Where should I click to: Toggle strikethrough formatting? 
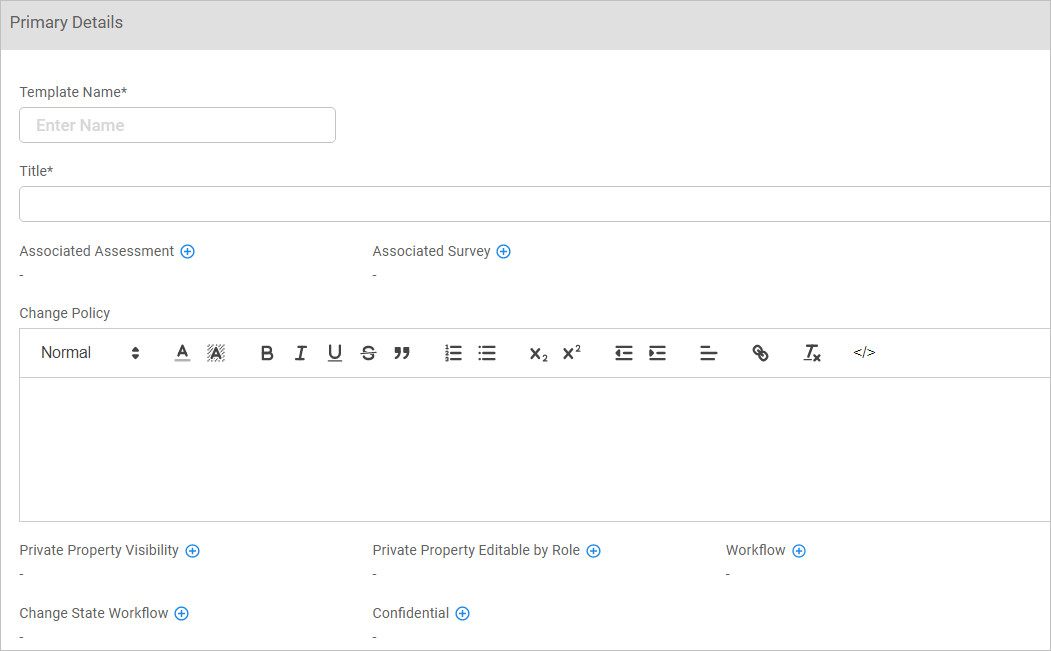[368, 353]
